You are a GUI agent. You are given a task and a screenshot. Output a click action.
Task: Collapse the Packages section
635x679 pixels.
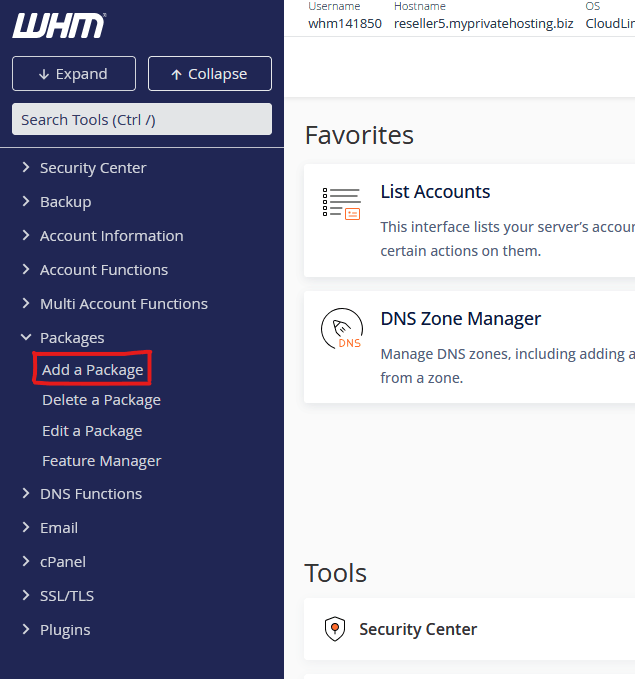pyautogui.click(x=71, y=338)
